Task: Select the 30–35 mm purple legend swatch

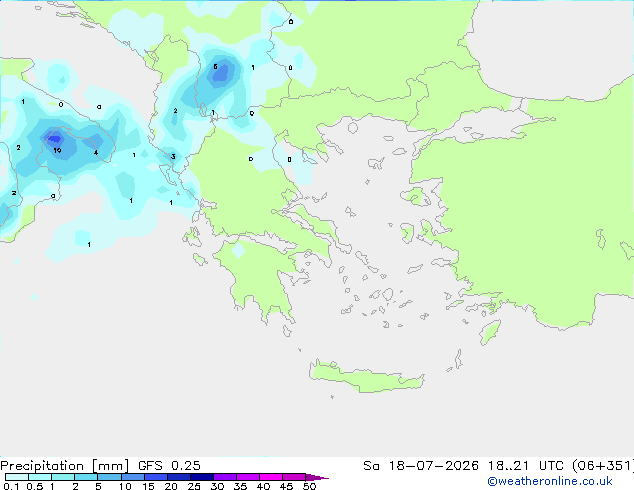Action: 225,477
